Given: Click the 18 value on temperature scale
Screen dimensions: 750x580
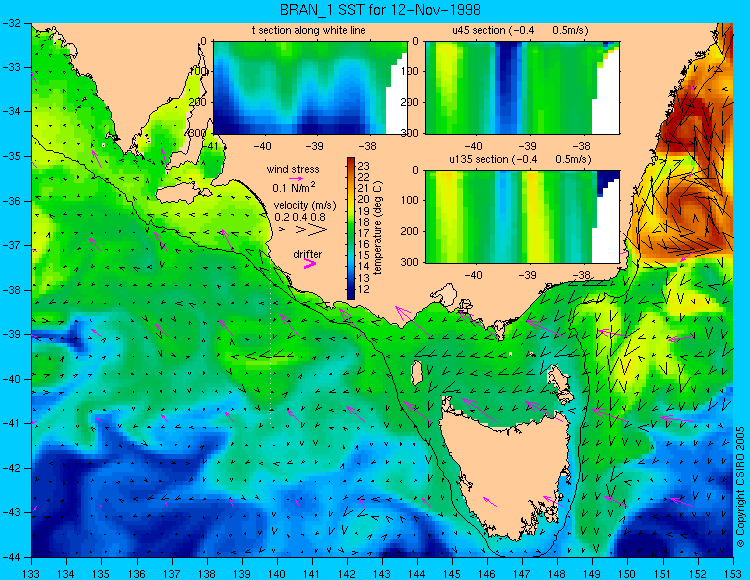Looking at the screenshot, I should (x=364, y=222).
